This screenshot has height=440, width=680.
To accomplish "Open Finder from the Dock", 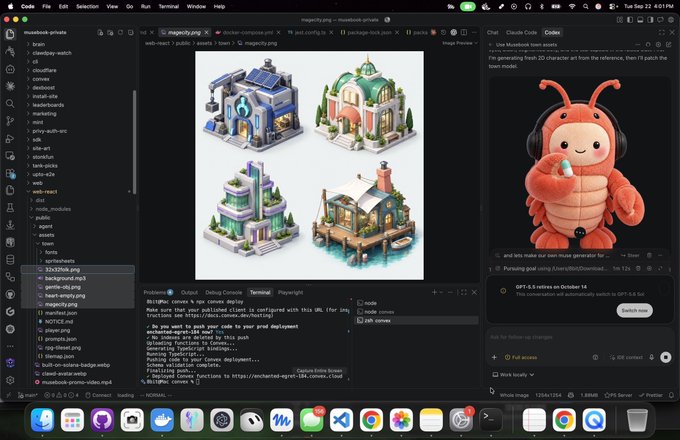I will coord(42,420).
